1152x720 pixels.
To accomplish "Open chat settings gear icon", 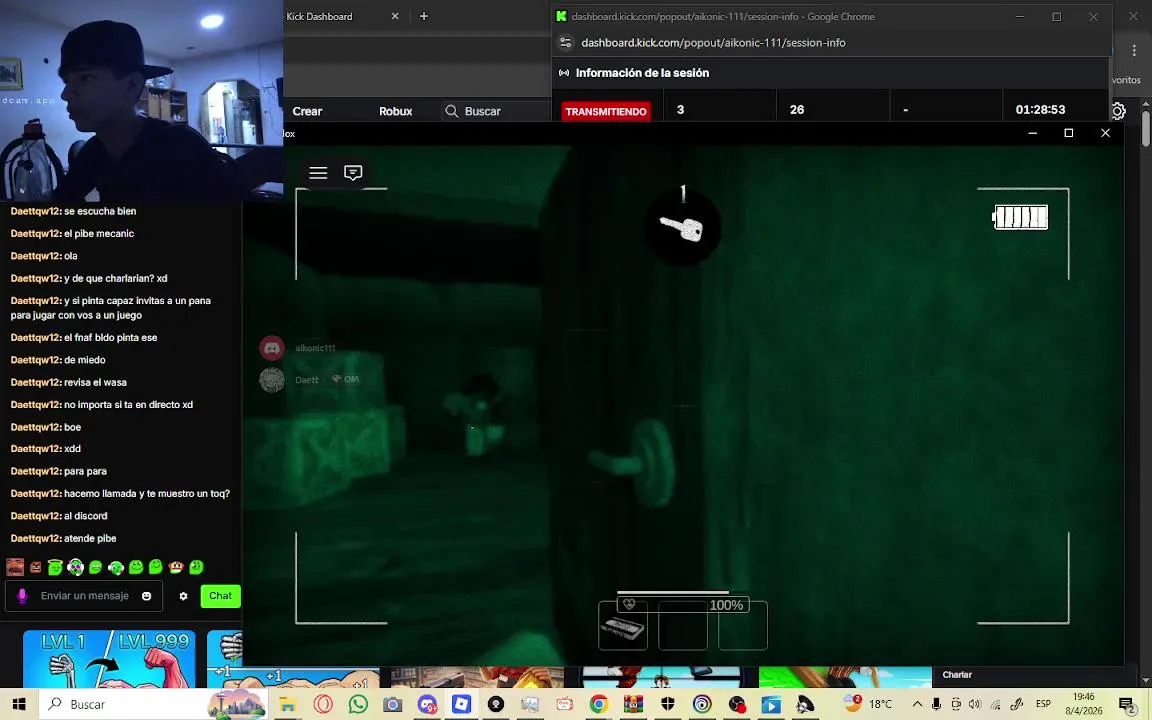I will pyautogui.click(x=184, y=596).
